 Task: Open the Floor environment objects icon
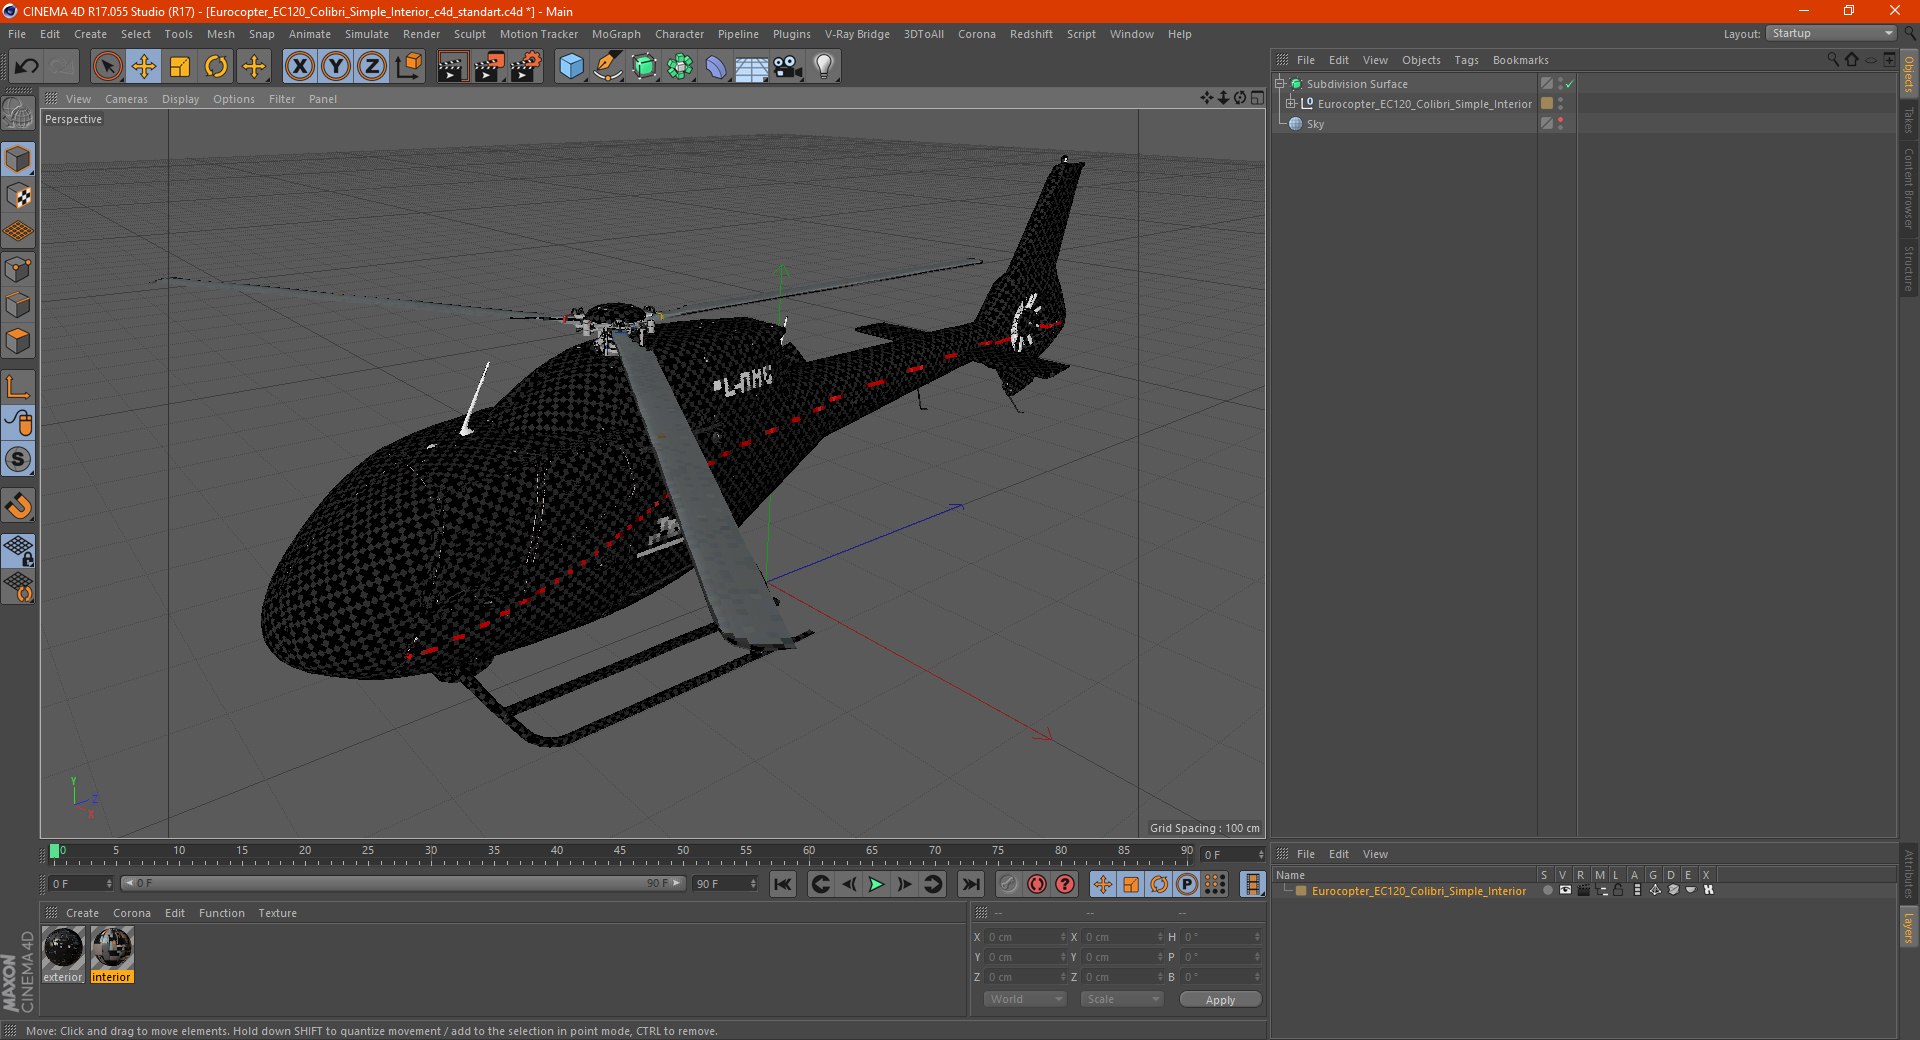point(751,67)
